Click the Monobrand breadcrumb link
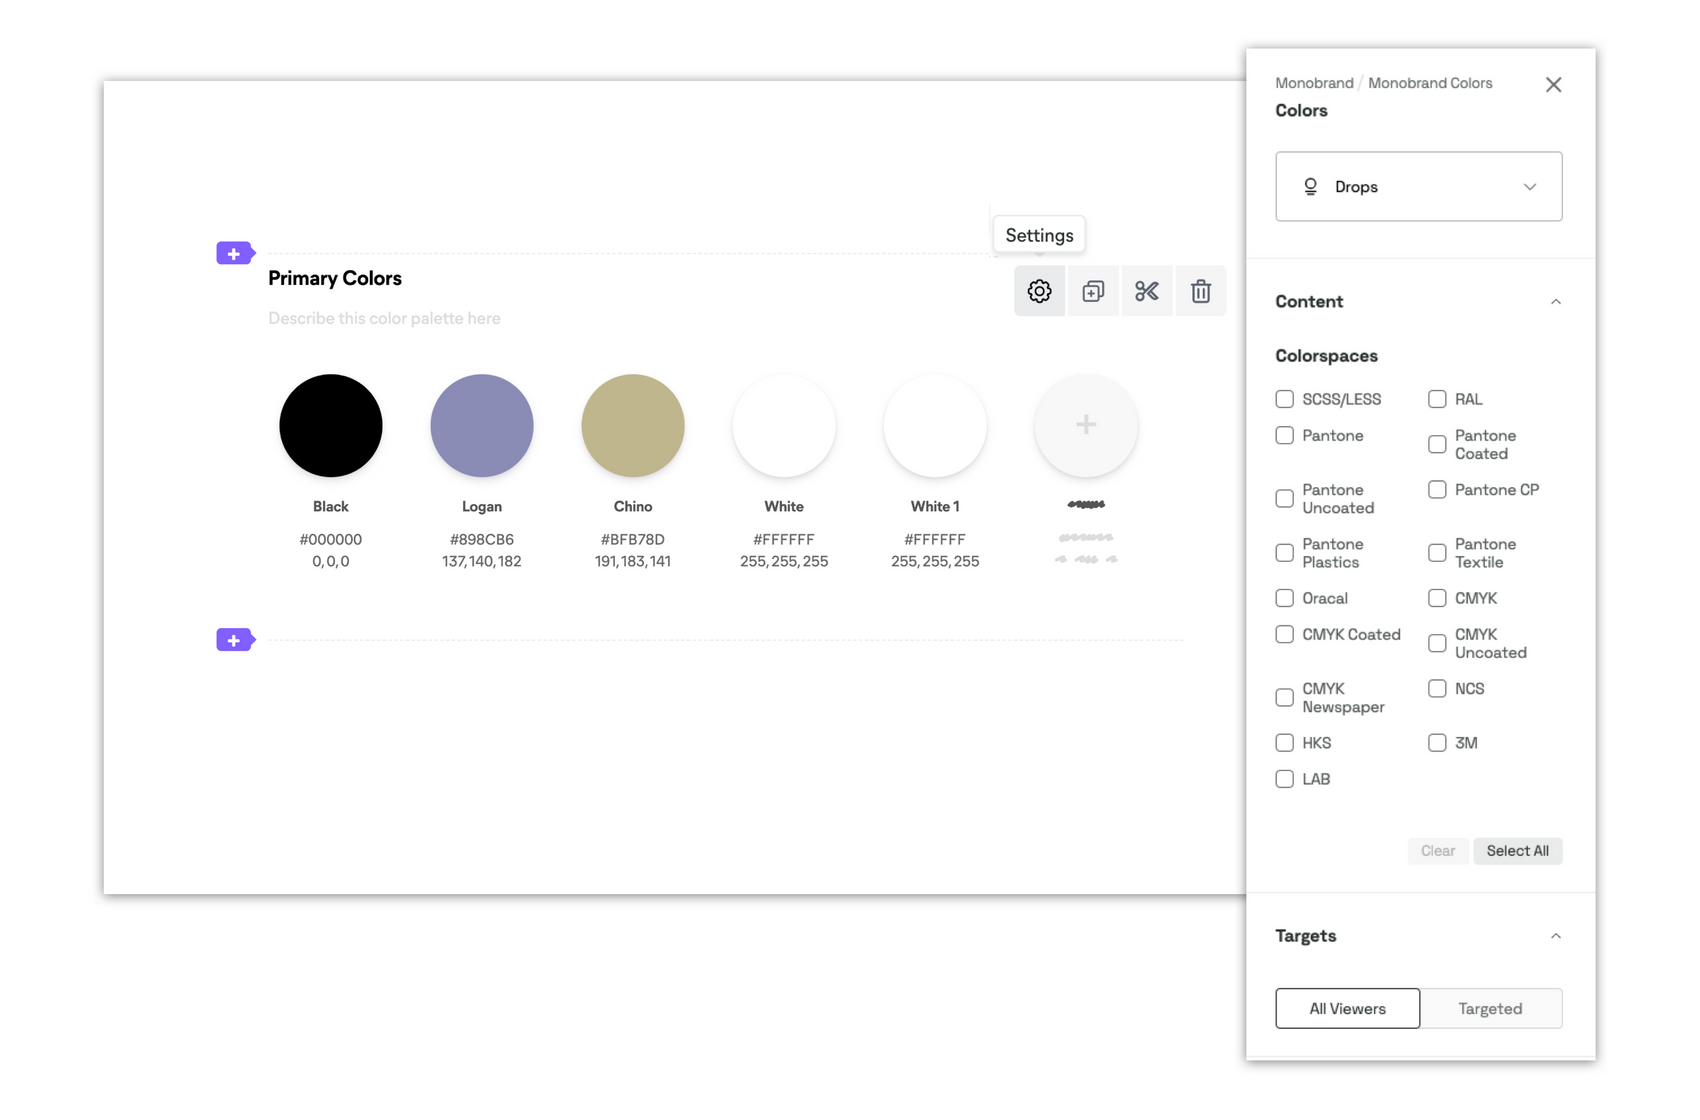 (1314, 83)
